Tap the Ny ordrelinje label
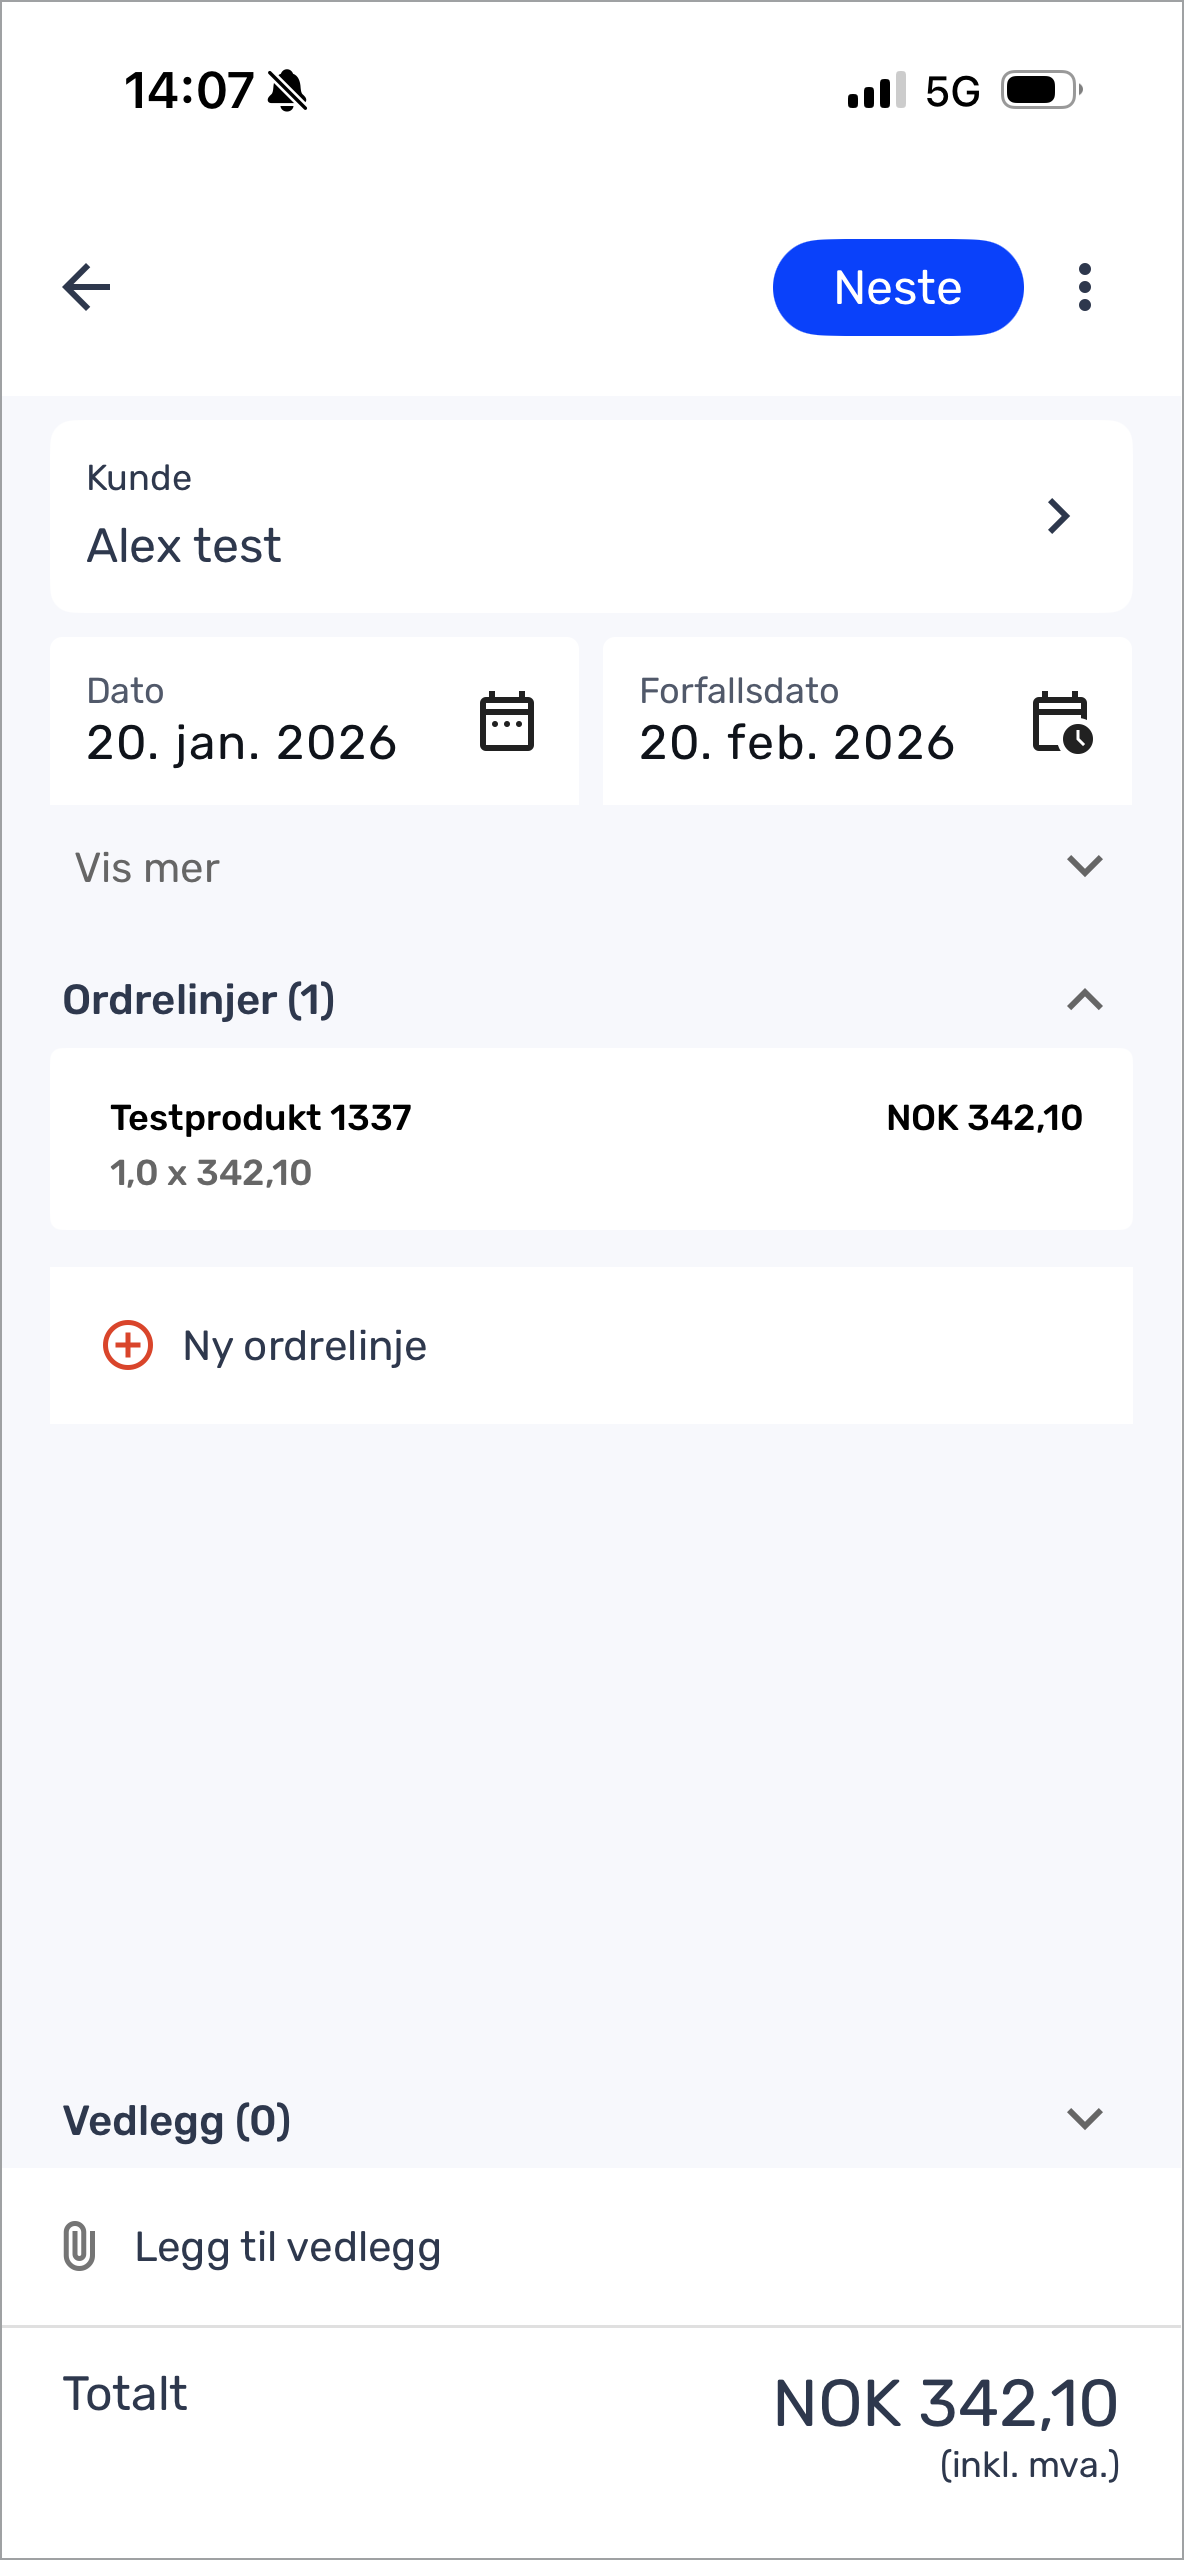 coord(305,1346)
